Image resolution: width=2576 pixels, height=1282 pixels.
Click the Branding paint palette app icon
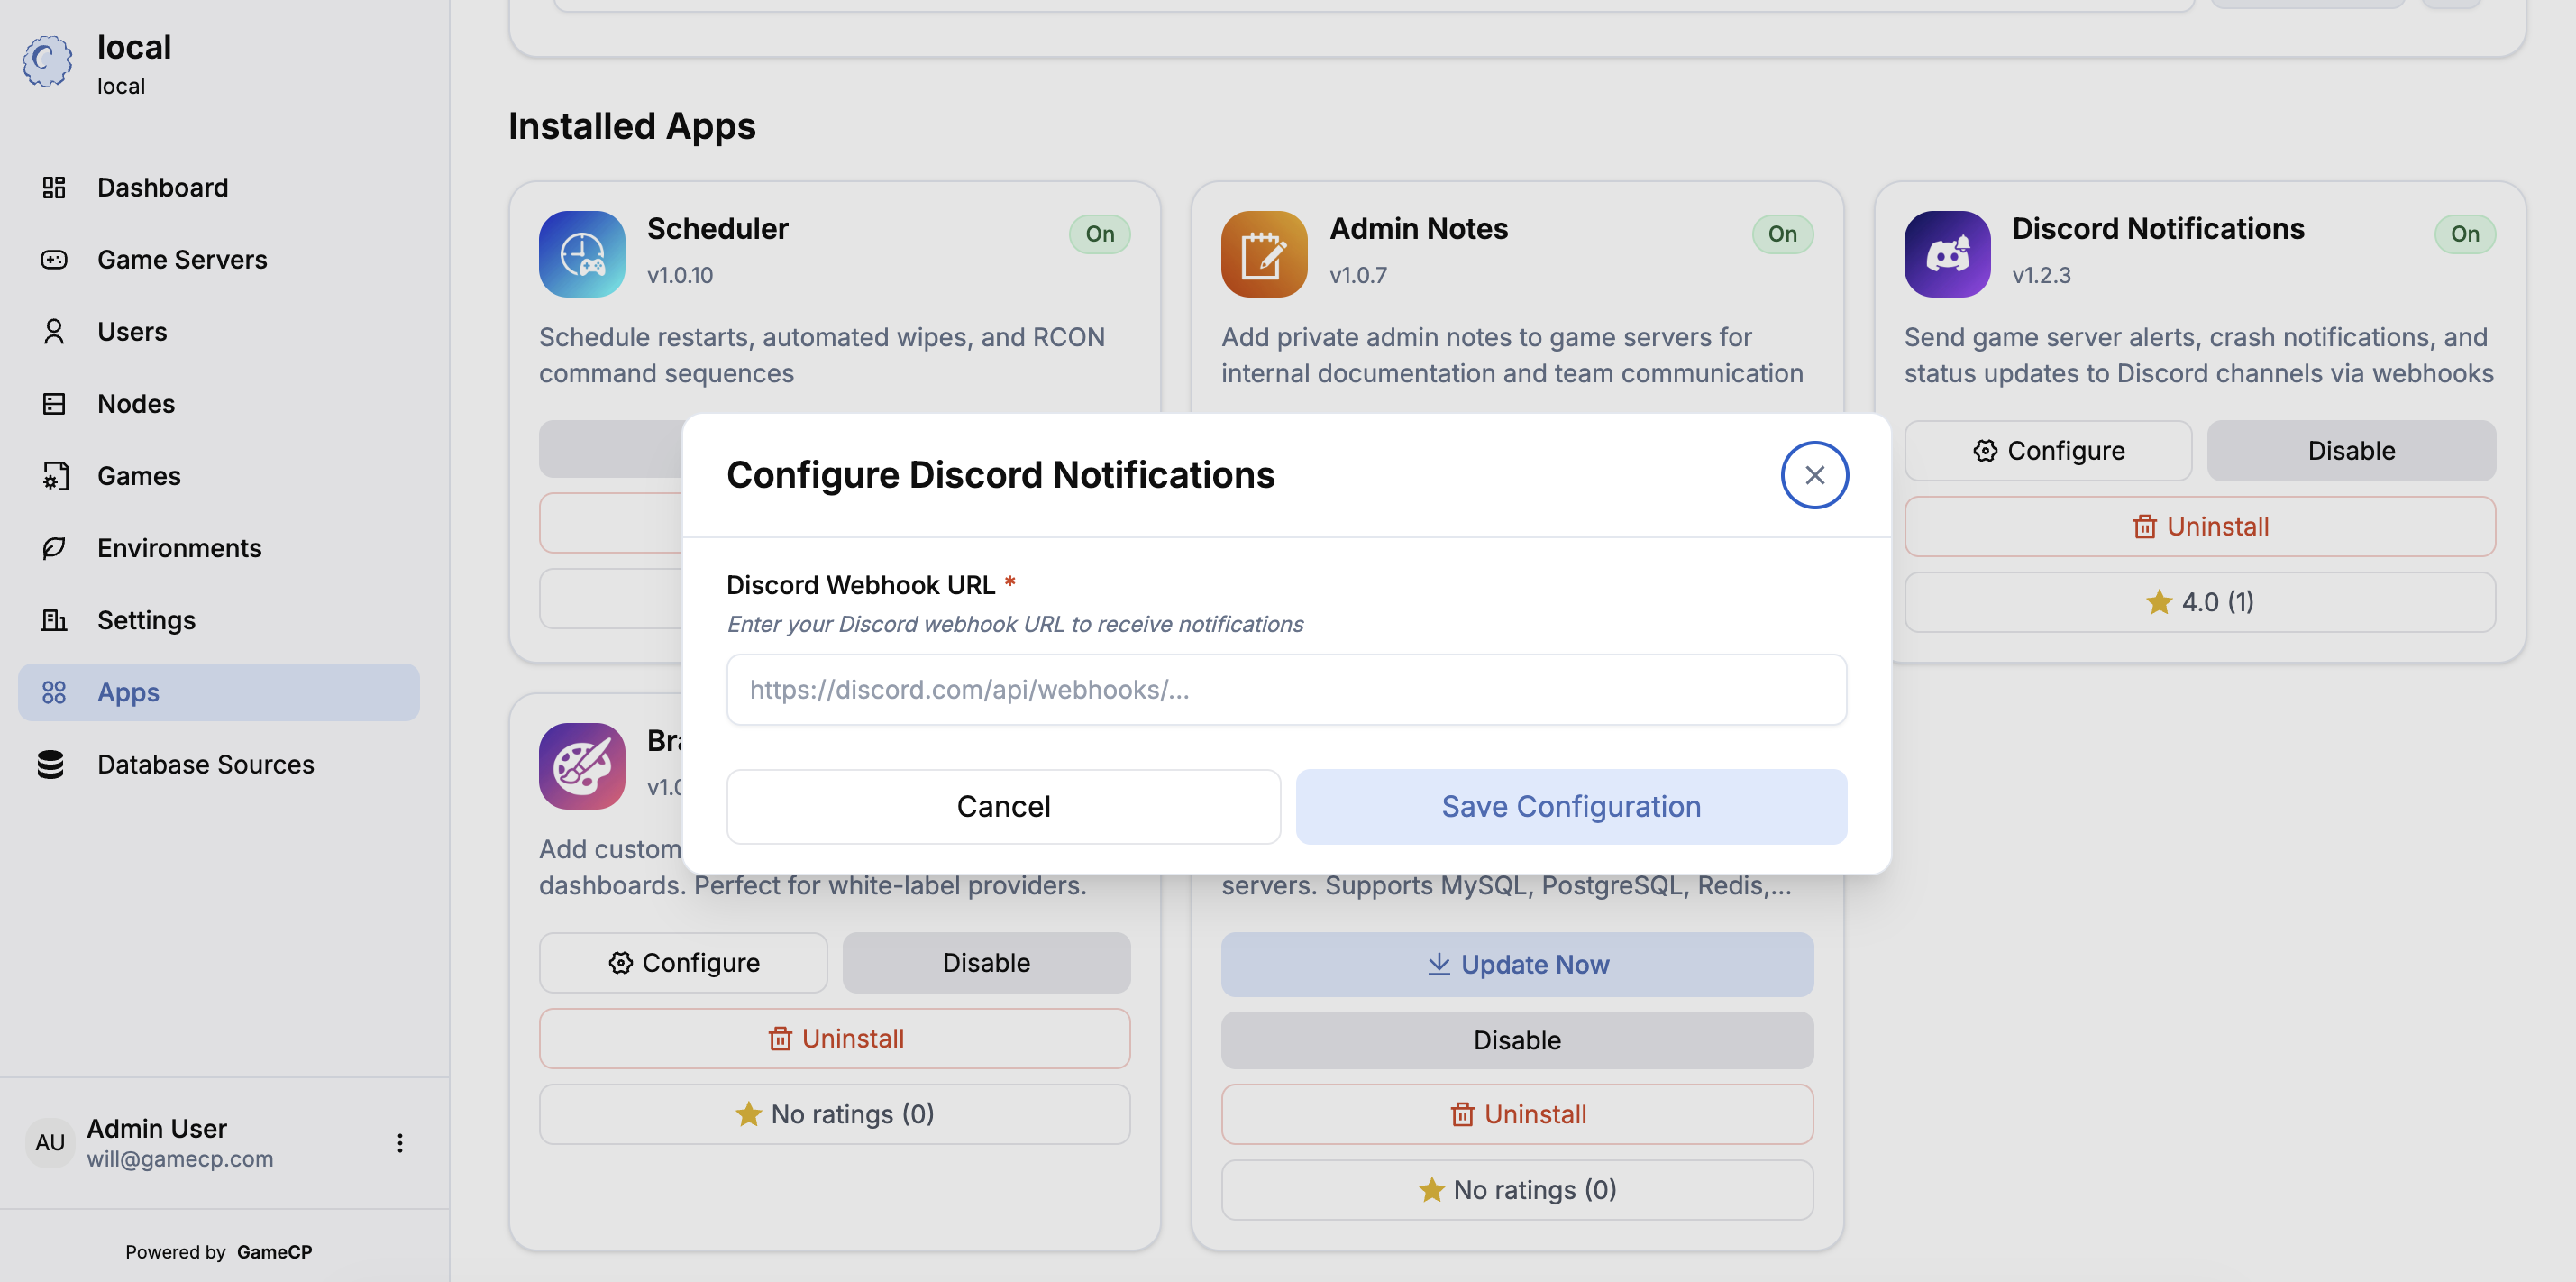click(581, 765)
